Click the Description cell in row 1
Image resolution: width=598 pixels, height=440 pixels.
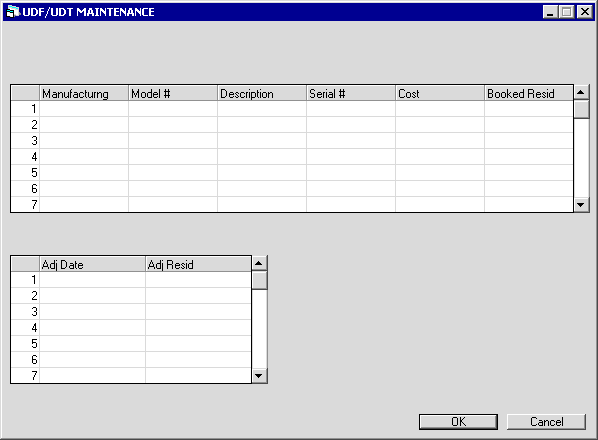(x=262, y=109)
